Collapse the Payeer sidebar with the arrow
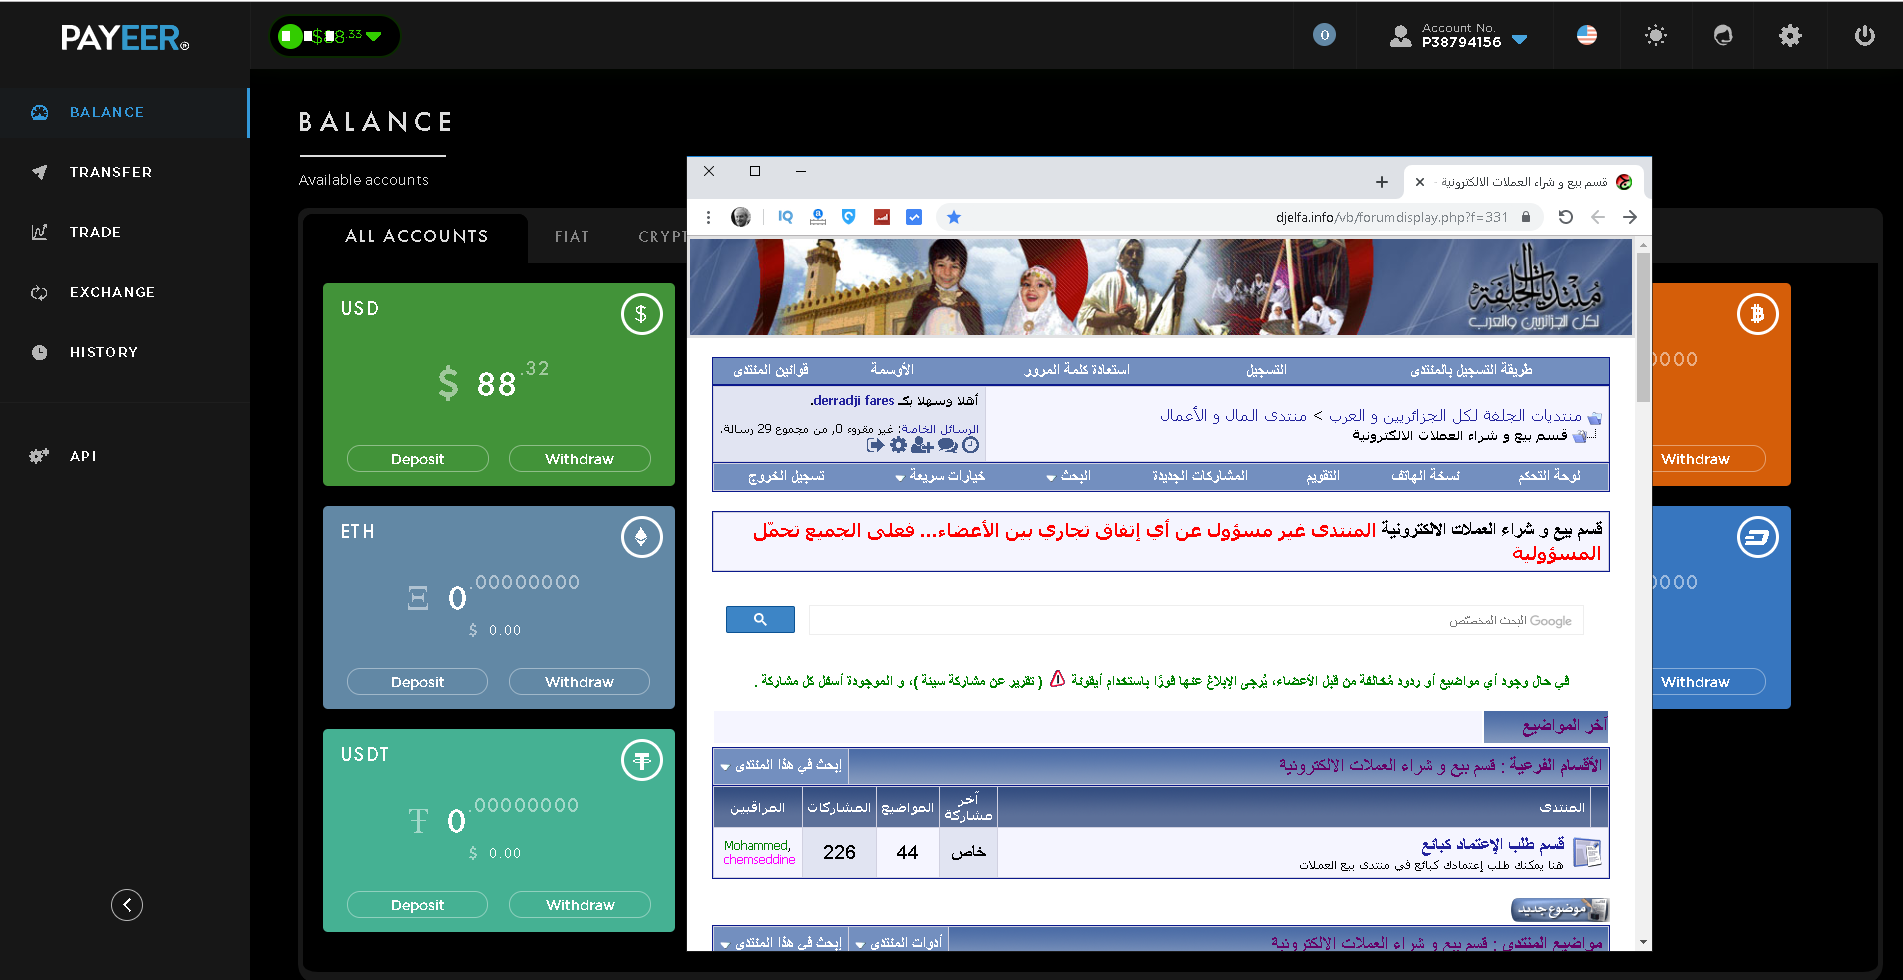Image resolution: width=1903 pixels, height=980 pixels. pyautogui.click(x=127, y=905)
